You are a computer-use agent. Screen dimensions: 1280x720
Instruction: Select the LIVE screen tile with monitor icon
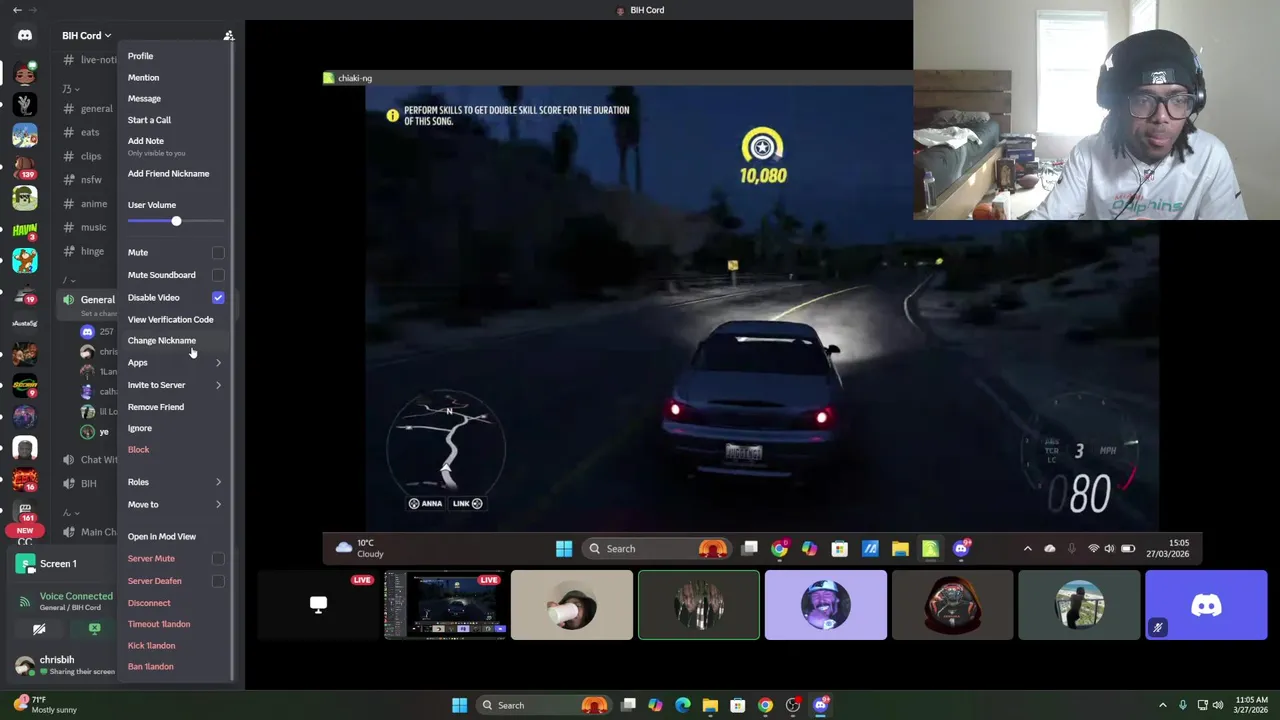tap(318, 605)
